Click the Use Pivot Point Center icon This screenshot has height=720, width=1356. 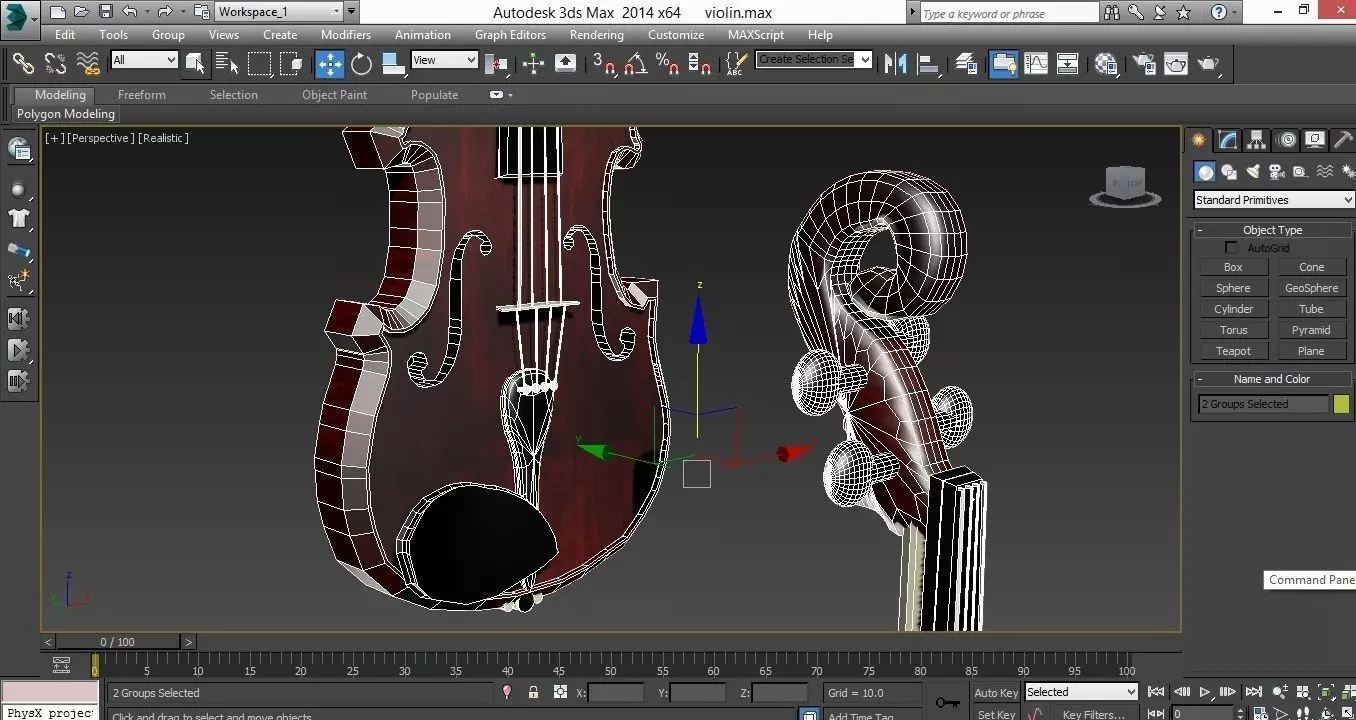[497, 64]
